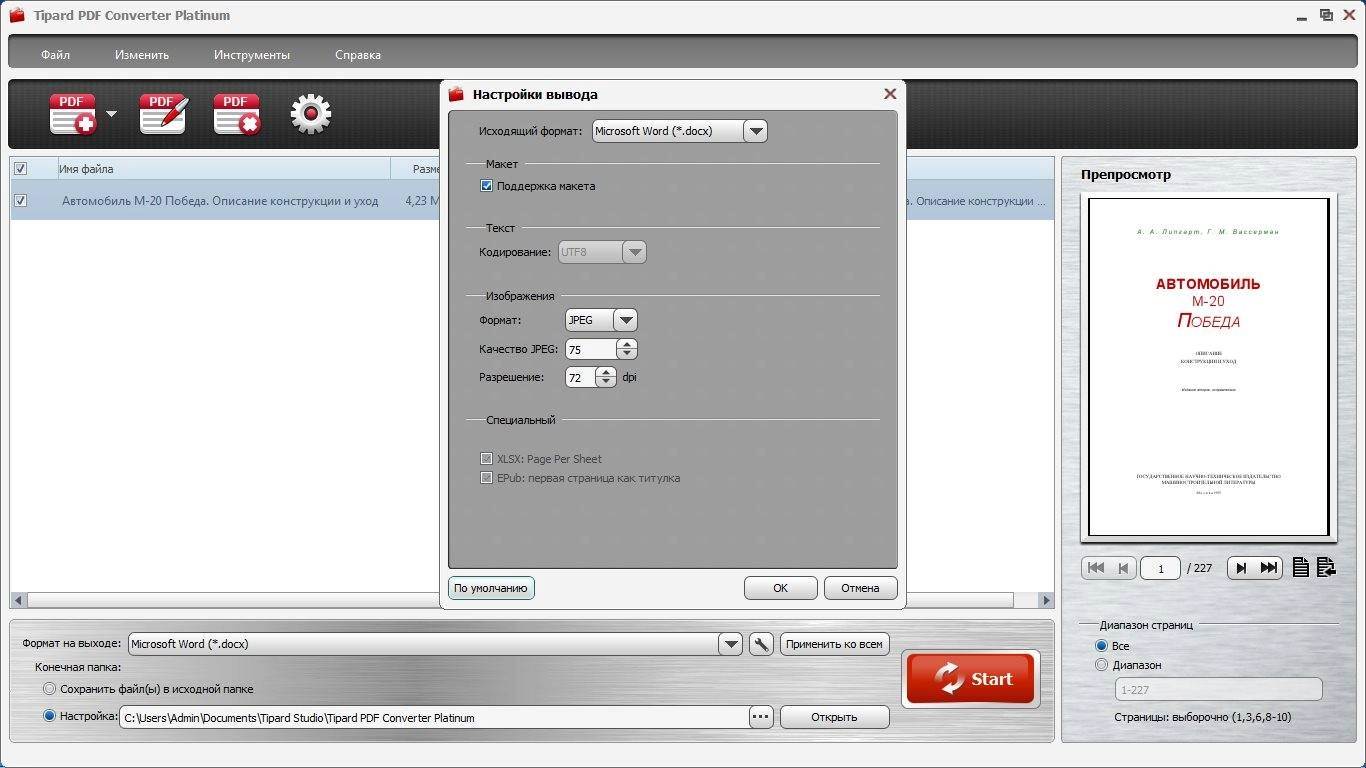The image size is (1366, 768).
Task: Click the Качество JPEG value field
Action: pos(591,350)
